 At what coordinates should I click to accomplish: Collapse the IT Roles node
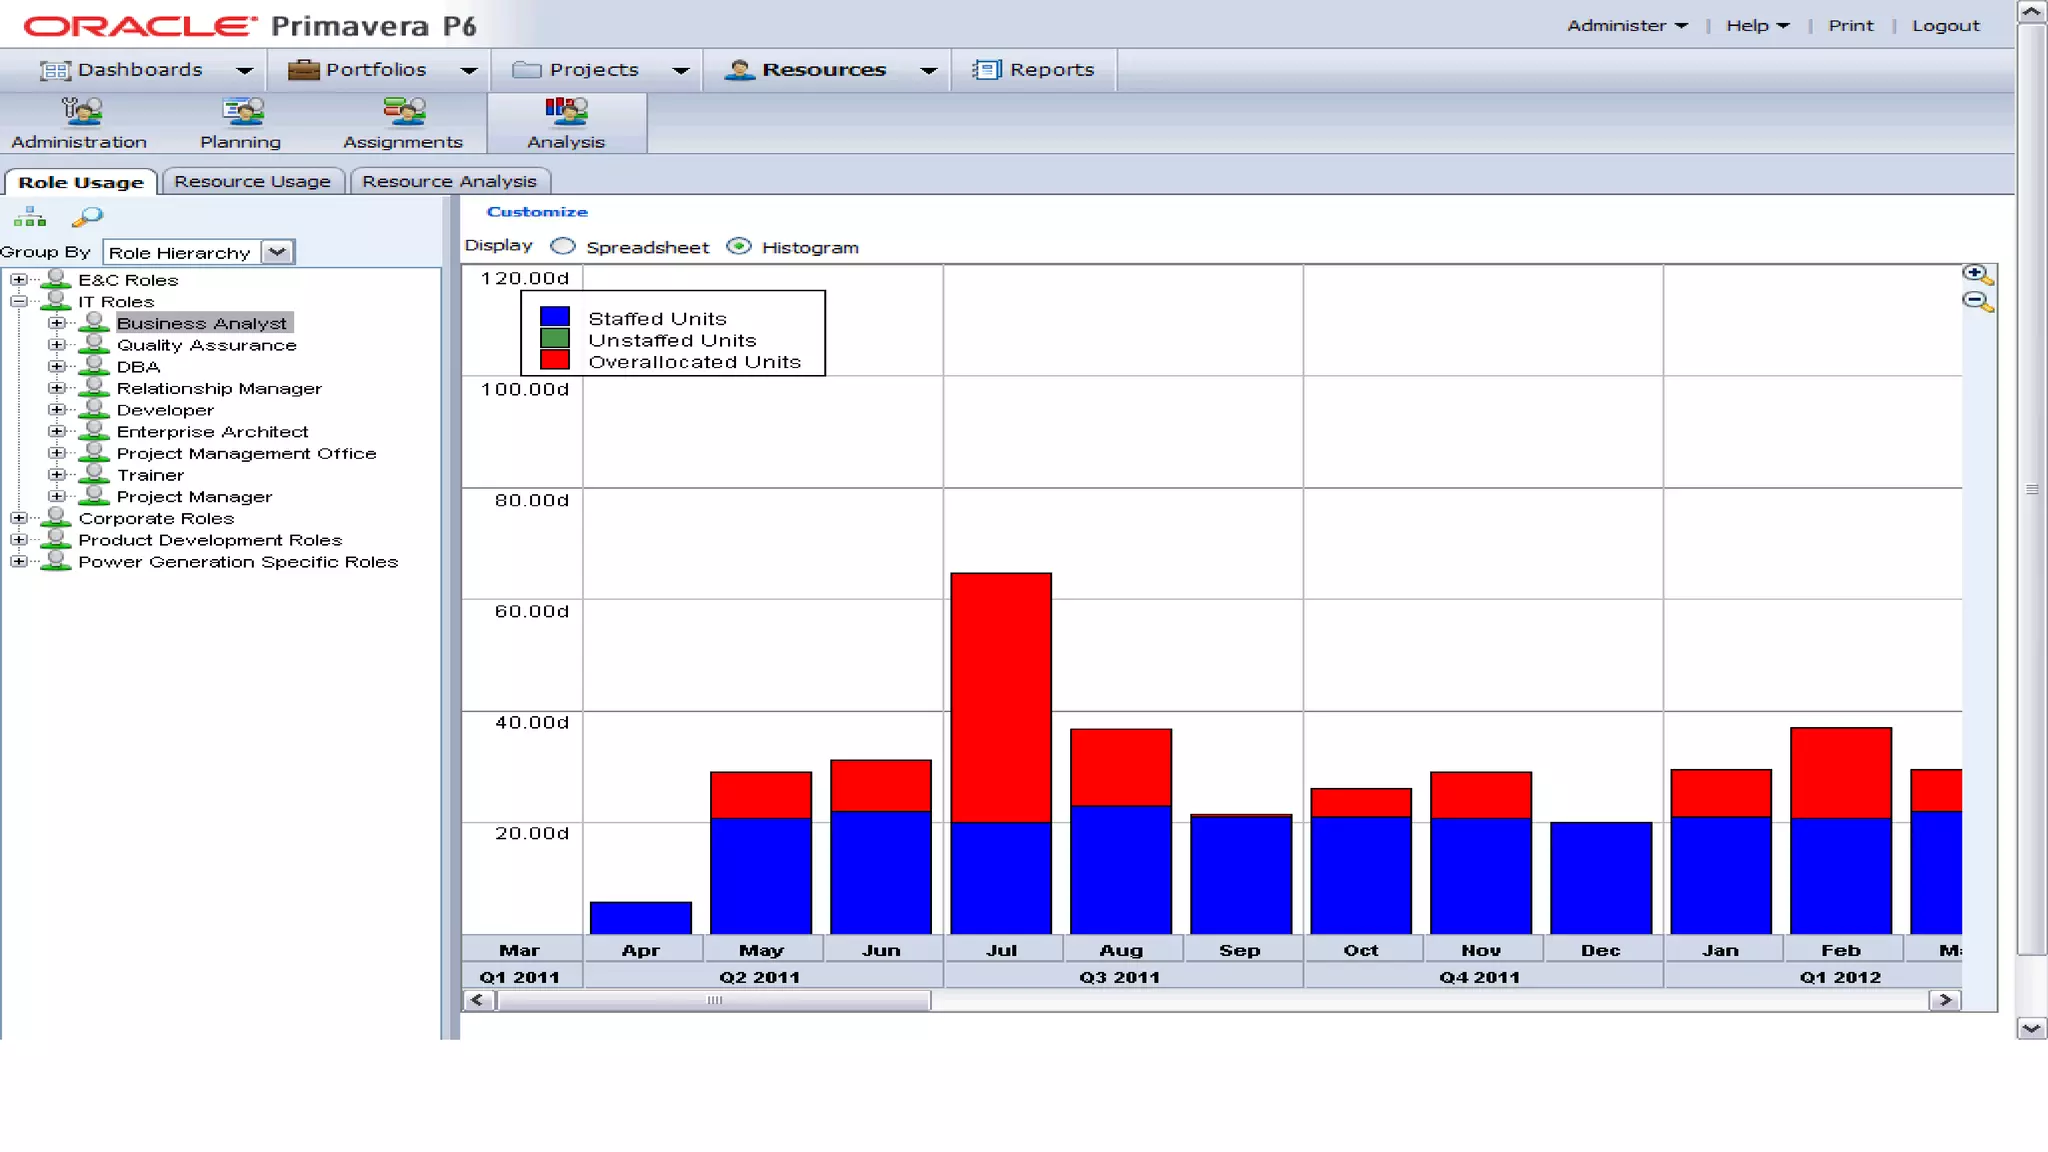[18, 301]
